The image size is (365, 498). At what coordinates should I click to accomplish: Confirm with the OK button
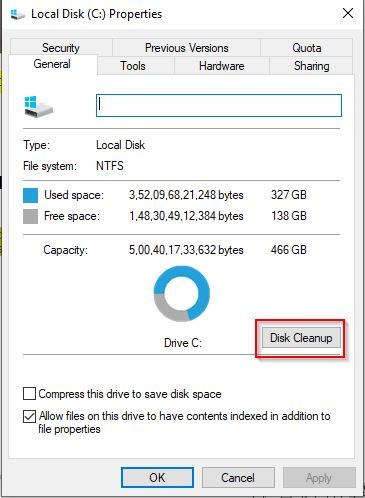pos(157,477)
